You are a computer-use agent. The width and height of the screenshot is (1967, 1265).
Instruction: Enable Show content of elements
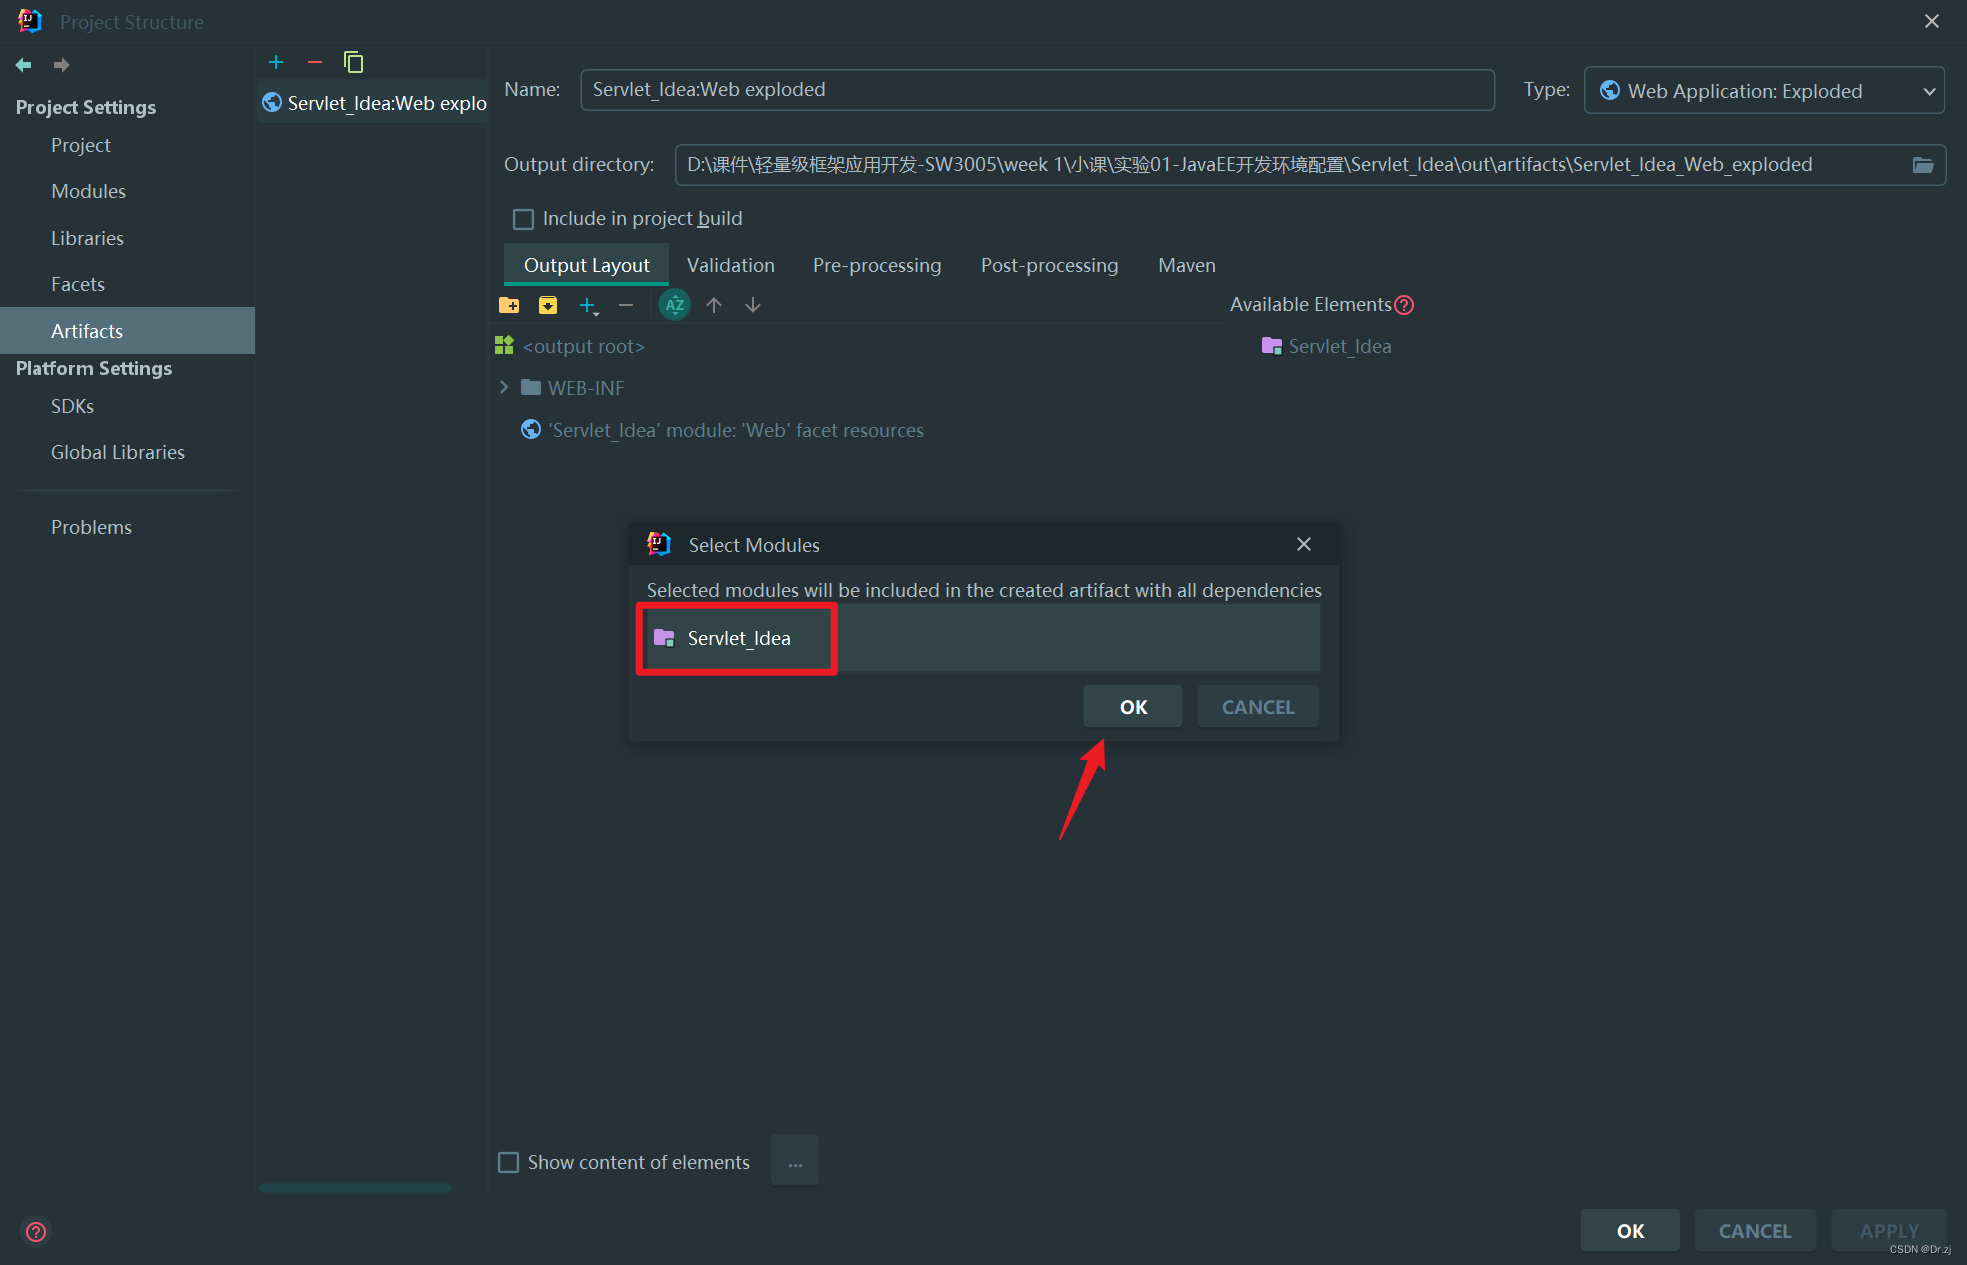click(x=509, y=1162)
